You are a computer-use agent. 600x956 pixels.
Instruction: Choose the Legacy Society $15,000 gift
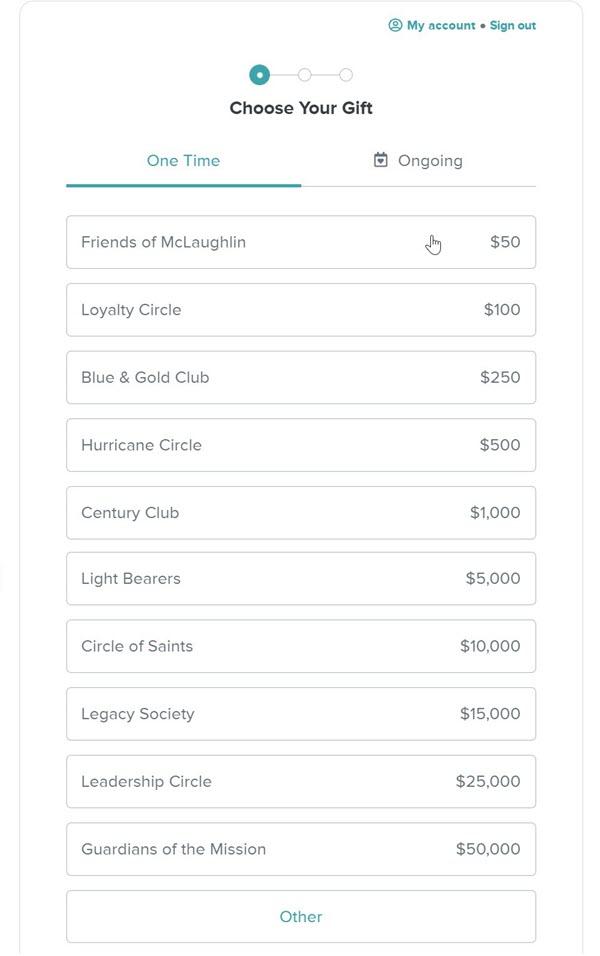(x=300, y=714)
